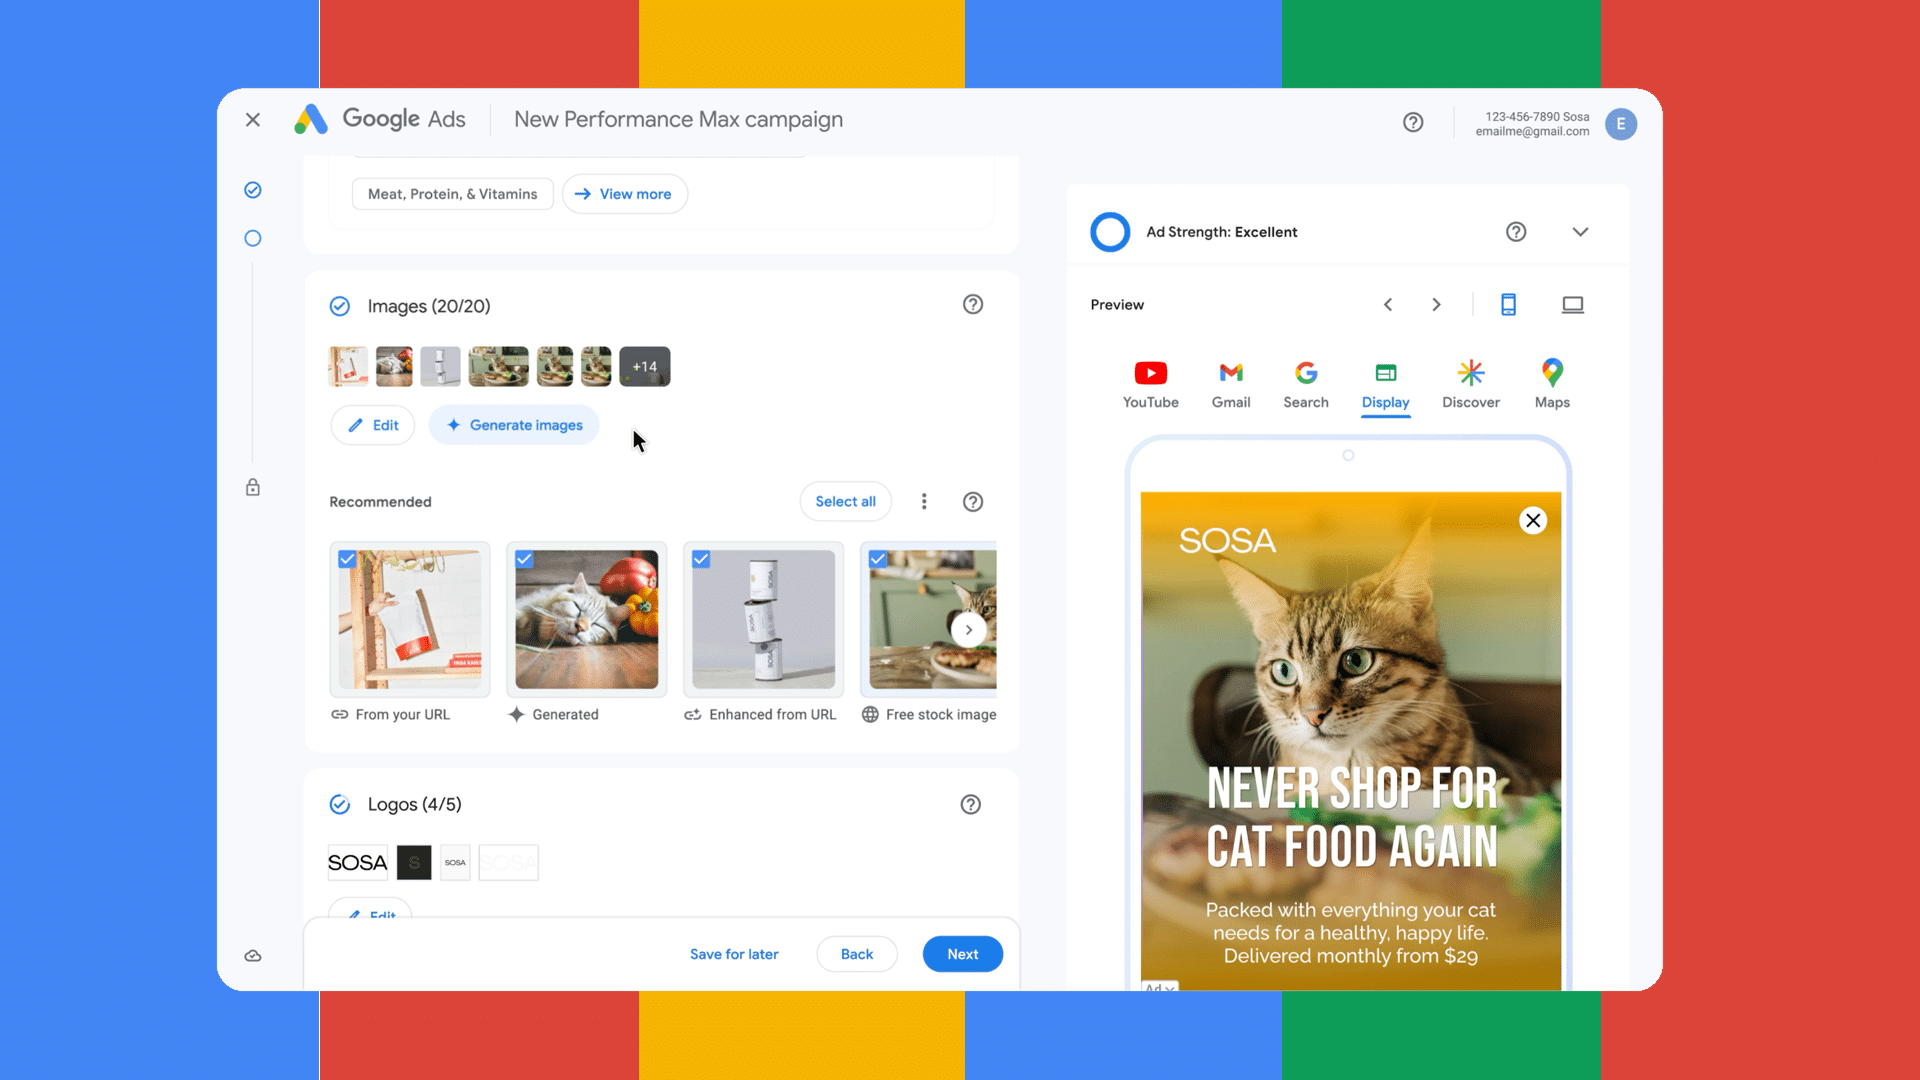Screen dimensions: 1920x1080
Task: Click the Ad Strength help question mark icon
Action: point(1514,232)
